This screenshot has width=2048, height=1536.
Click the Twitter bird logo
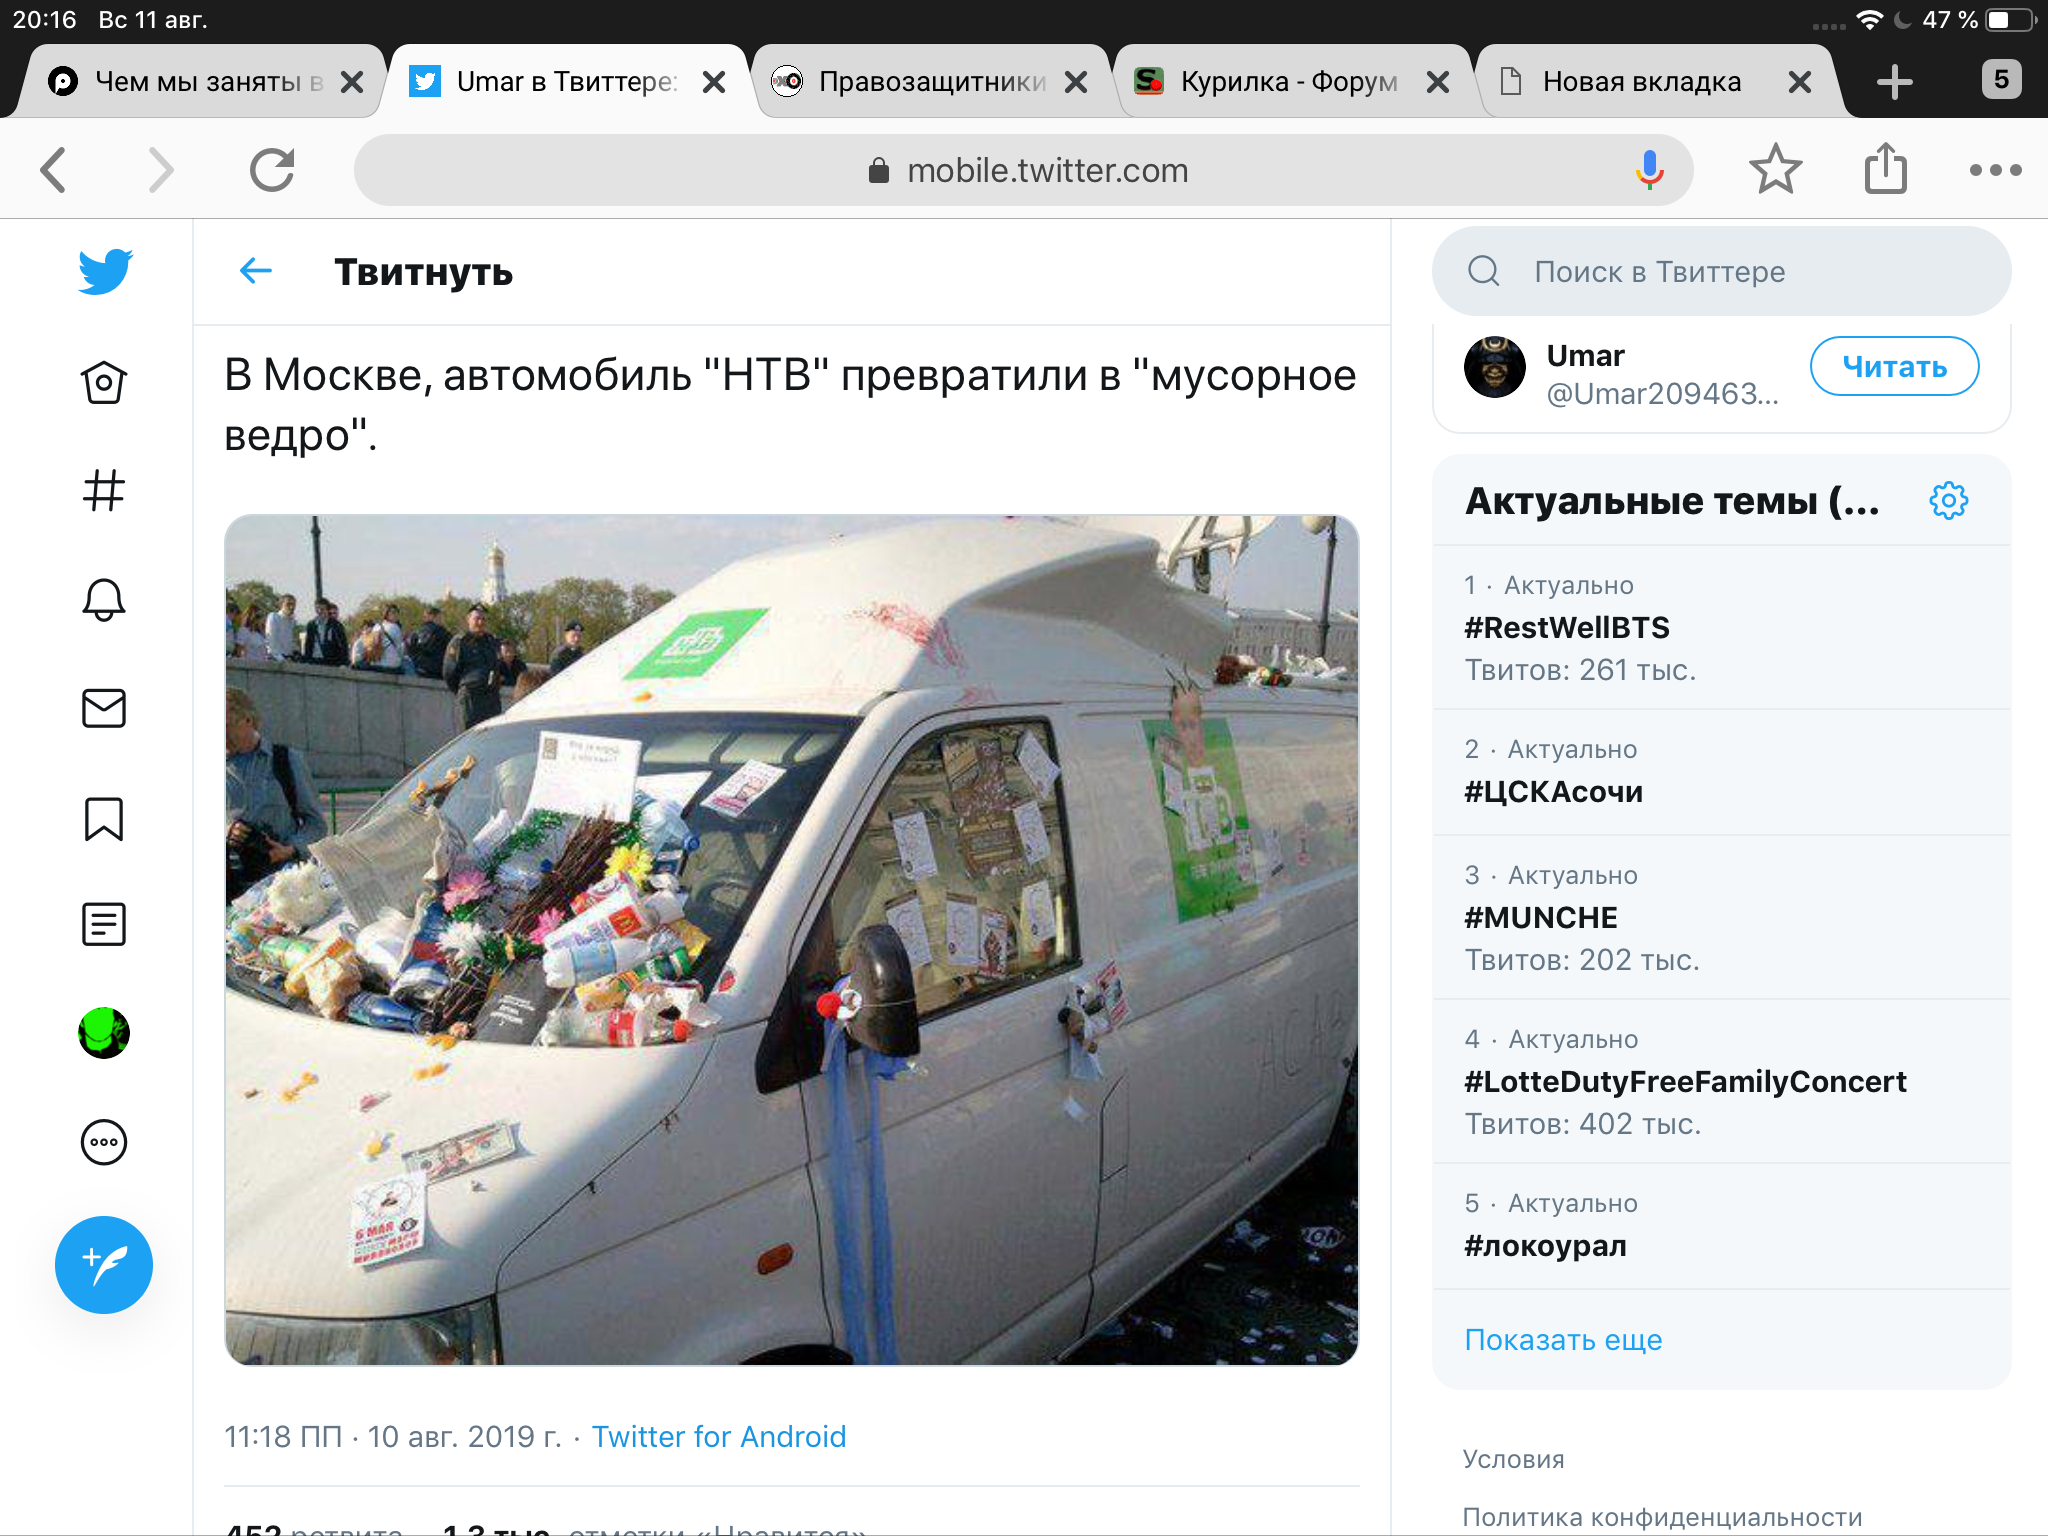pos(105,271)
